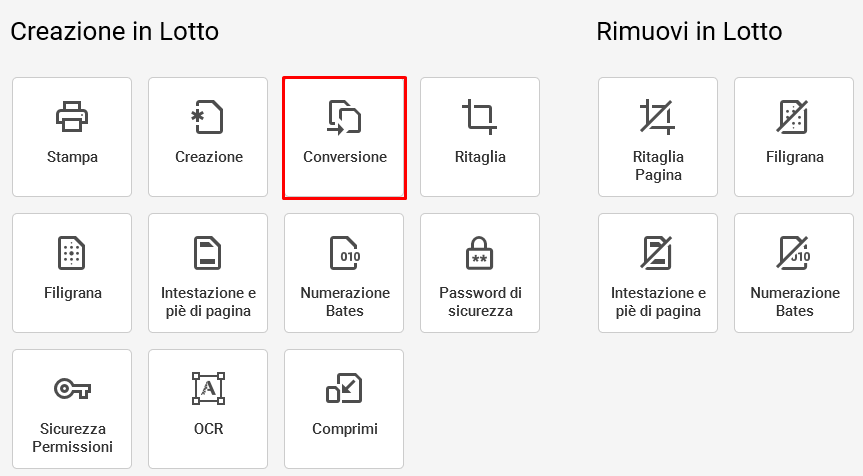Open the Comprimi compress tile

tap(344, 409)
